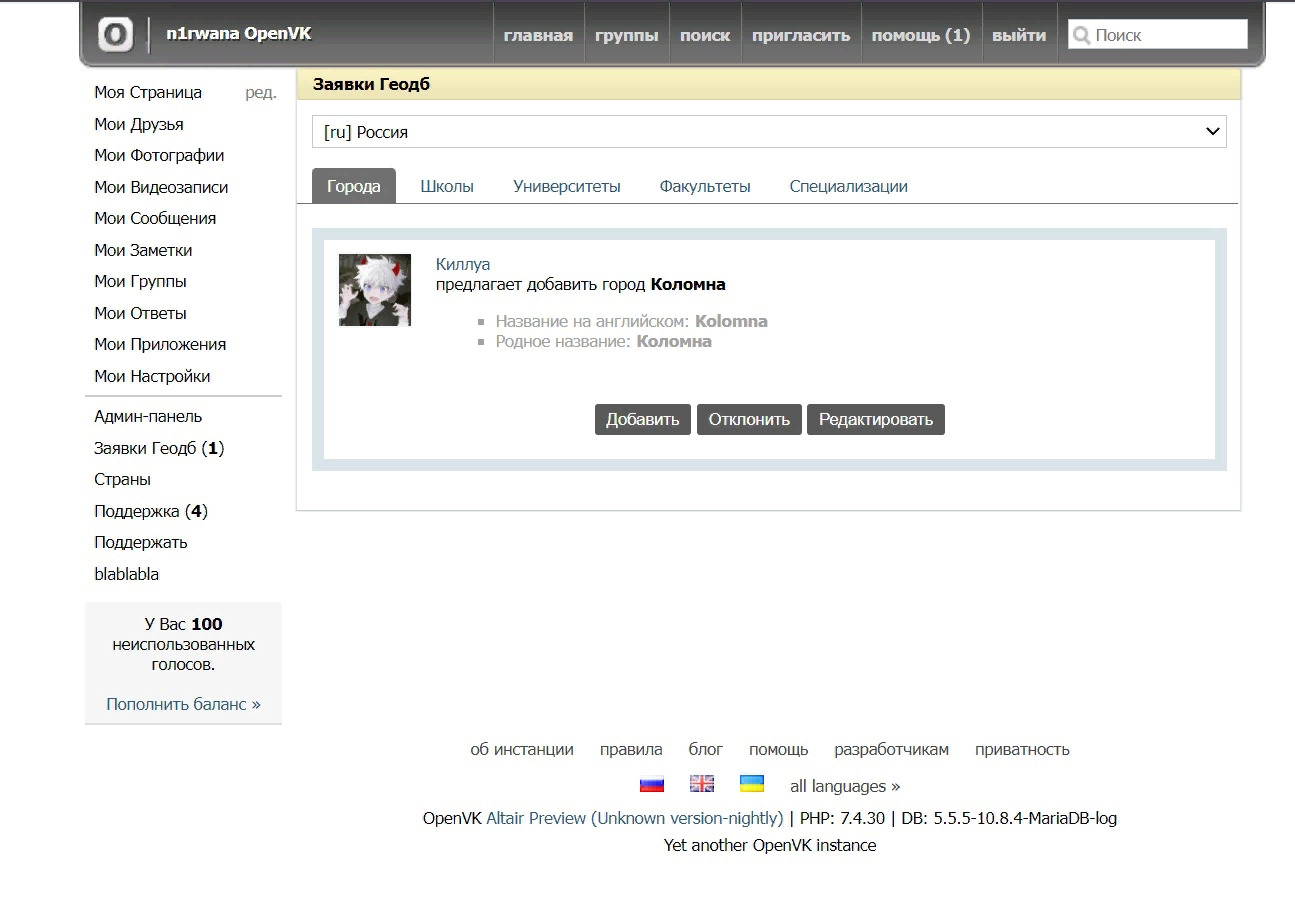This screenshot has height=913, width=1295.
Task: Focus the Поиск search field
Action: (x=1158, y=35)
